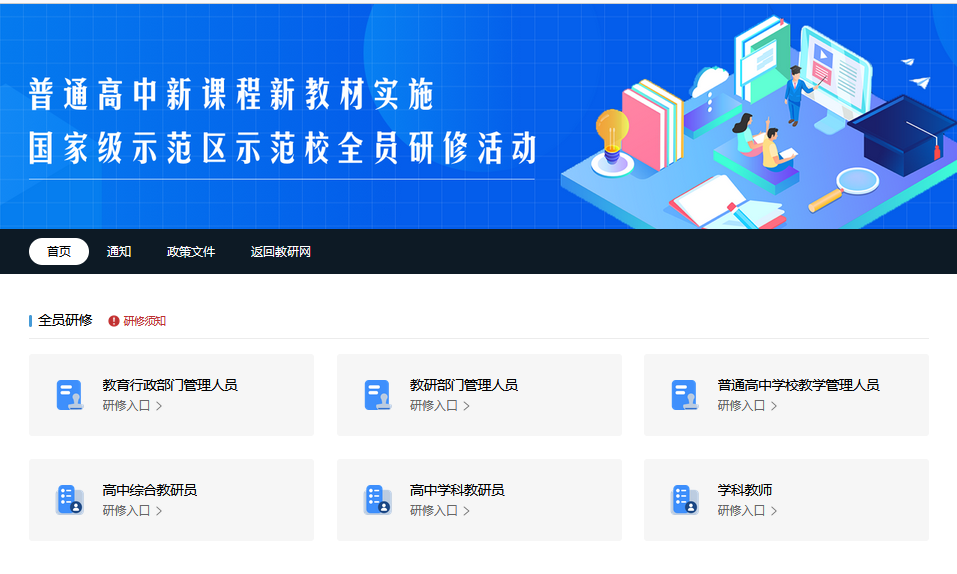Image resolution: width=957 pixels, height=574 pixels.
Task: Open the 政策文件 menu item
Action: pos(191,252)
